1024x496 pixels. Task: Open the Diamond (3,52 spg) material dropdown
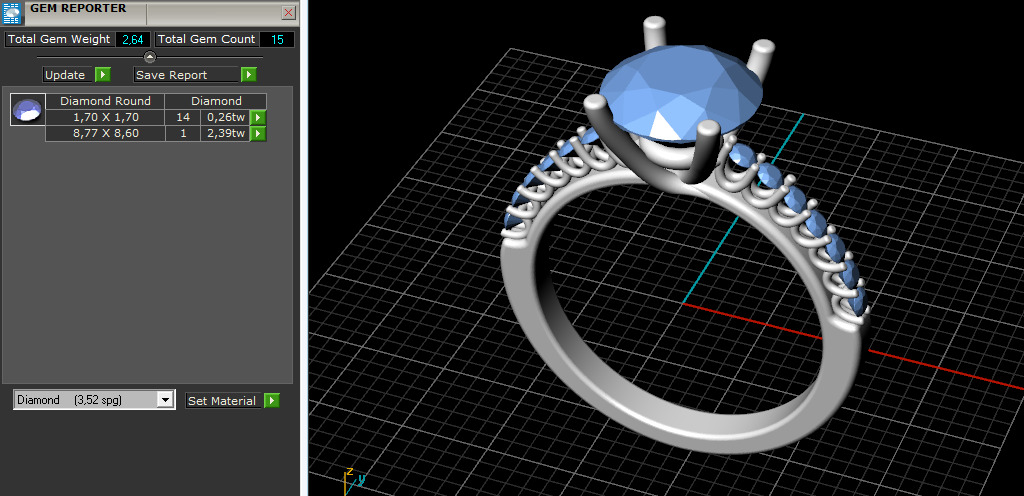94,400
